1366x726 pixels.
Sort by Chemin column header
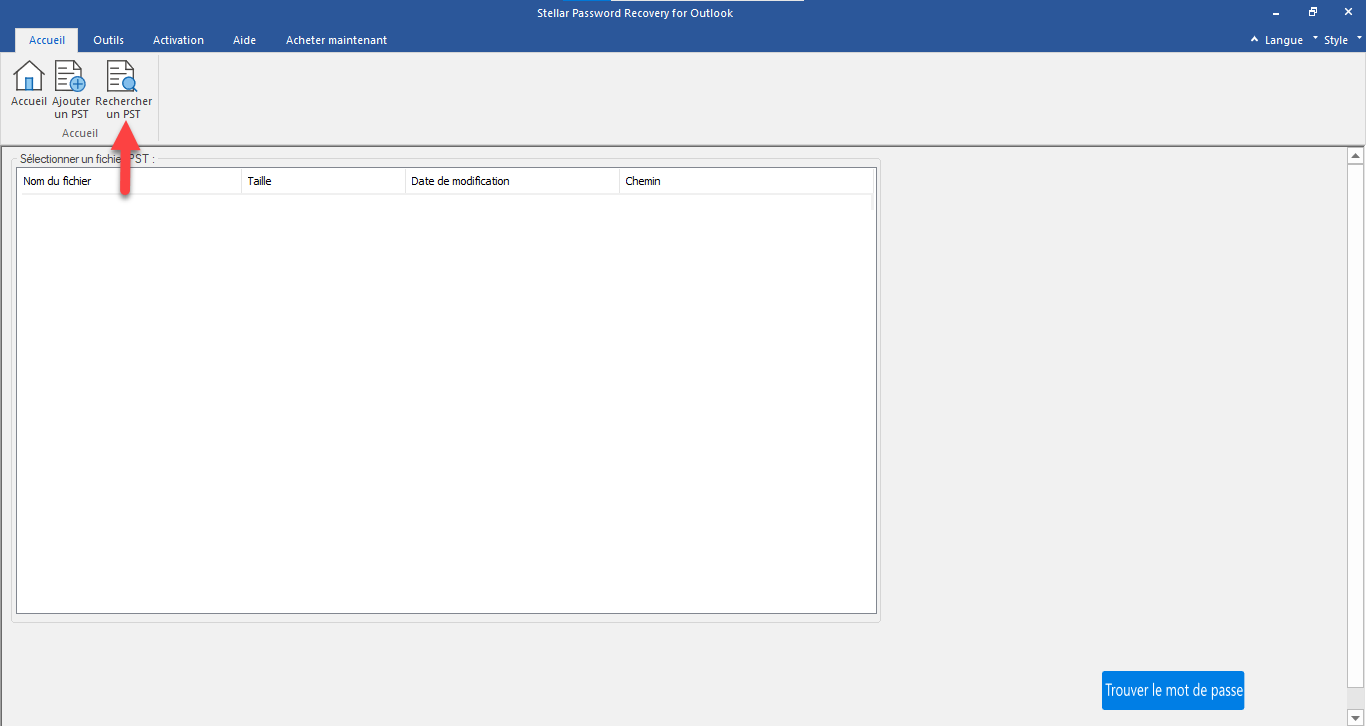[x=746, y=181]
